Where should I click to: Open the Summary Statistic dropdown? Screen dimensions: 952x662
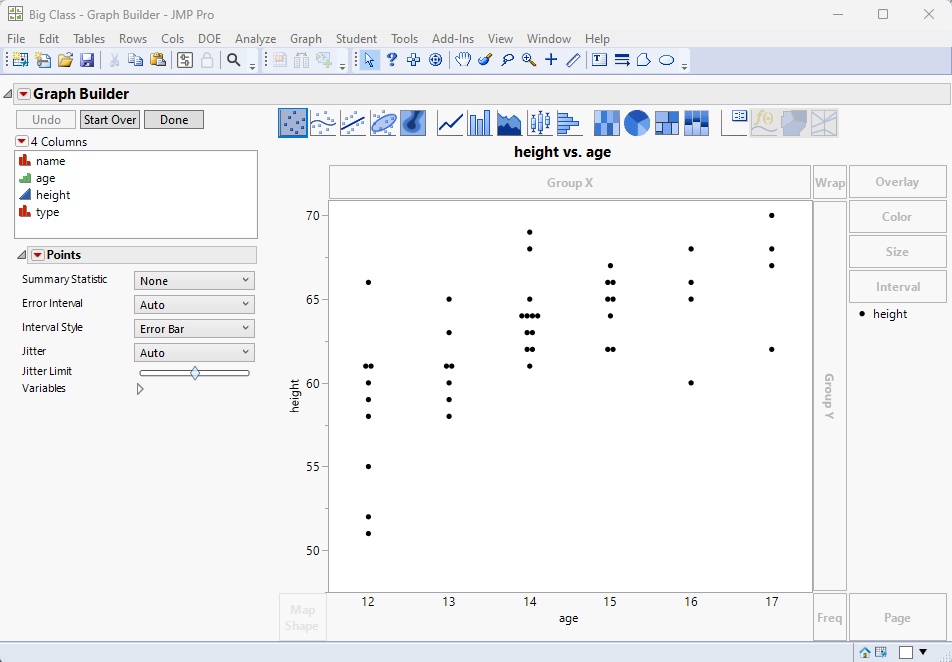194,281
